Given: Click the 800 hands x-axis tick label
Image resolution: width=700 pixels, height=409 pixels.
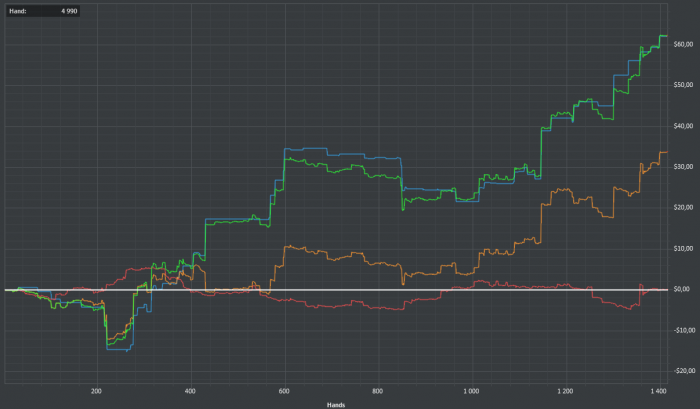Looking at the screenshot, I should 378,391.
